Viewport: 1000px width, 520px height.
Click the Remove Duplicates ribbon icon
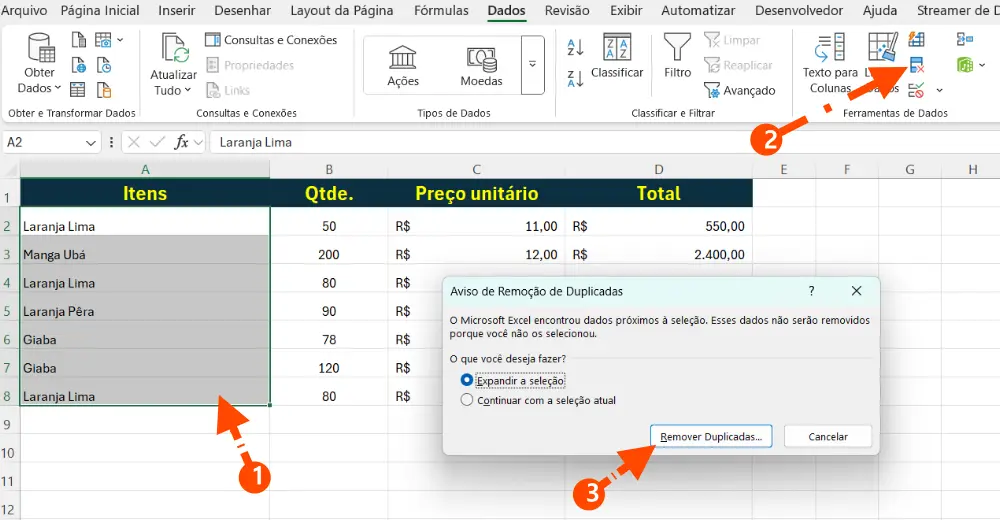click(x=916, y=65)
